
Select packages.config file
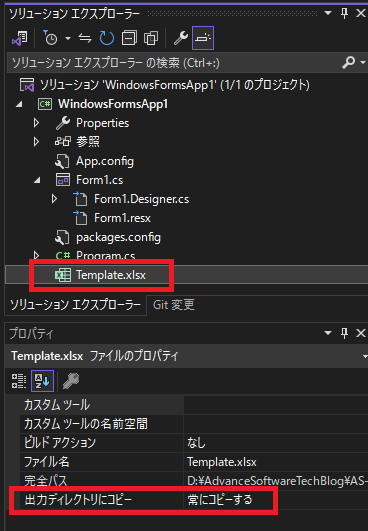(118, 237)
